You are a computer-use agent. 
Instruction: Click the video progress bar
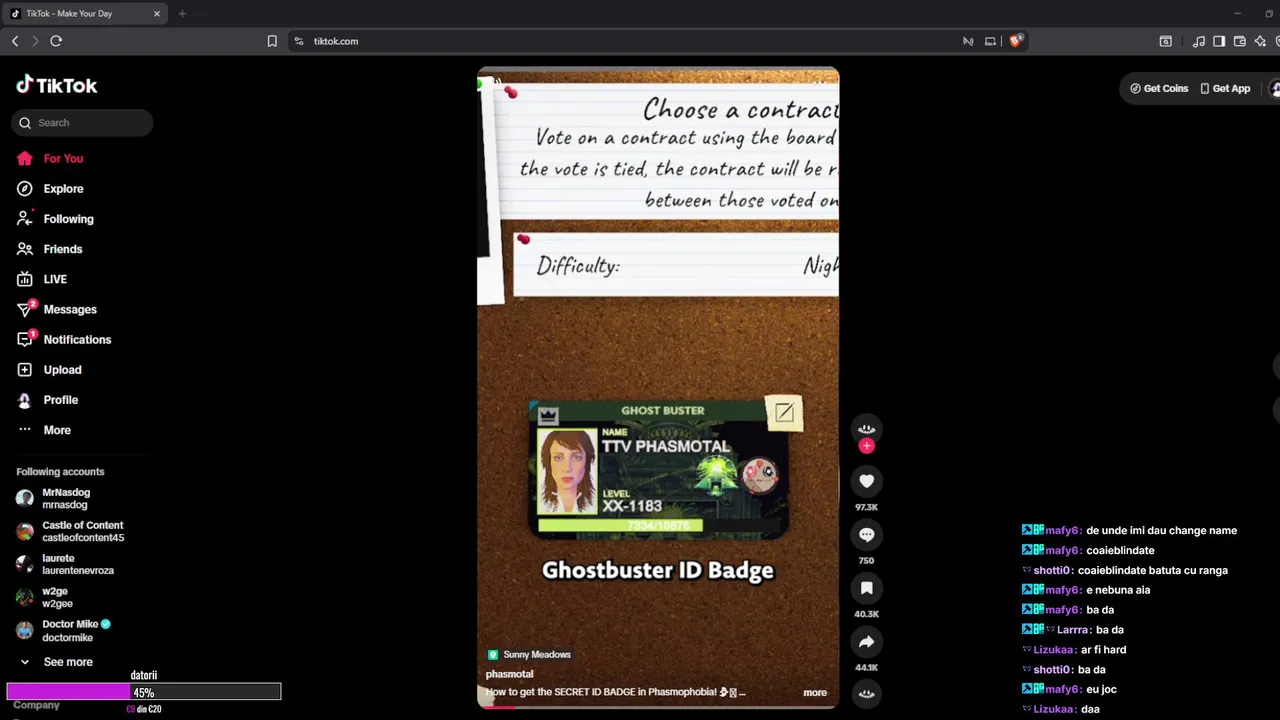point(658,707)
